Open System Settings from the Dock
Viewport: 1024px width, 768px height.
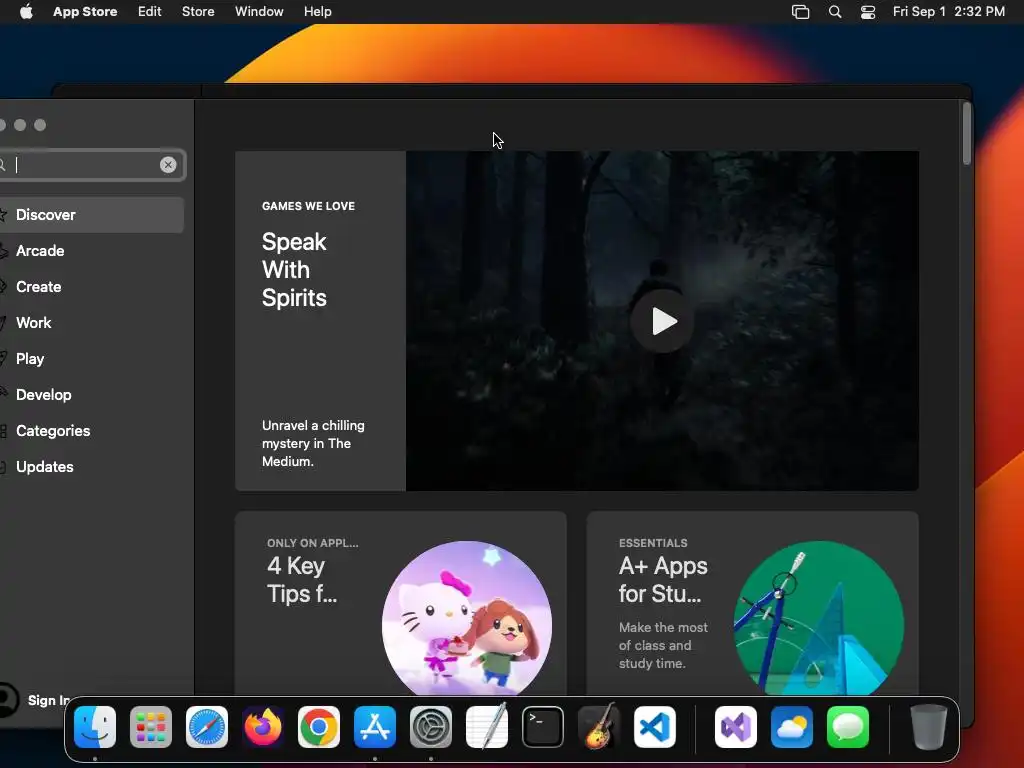[430, 727]
